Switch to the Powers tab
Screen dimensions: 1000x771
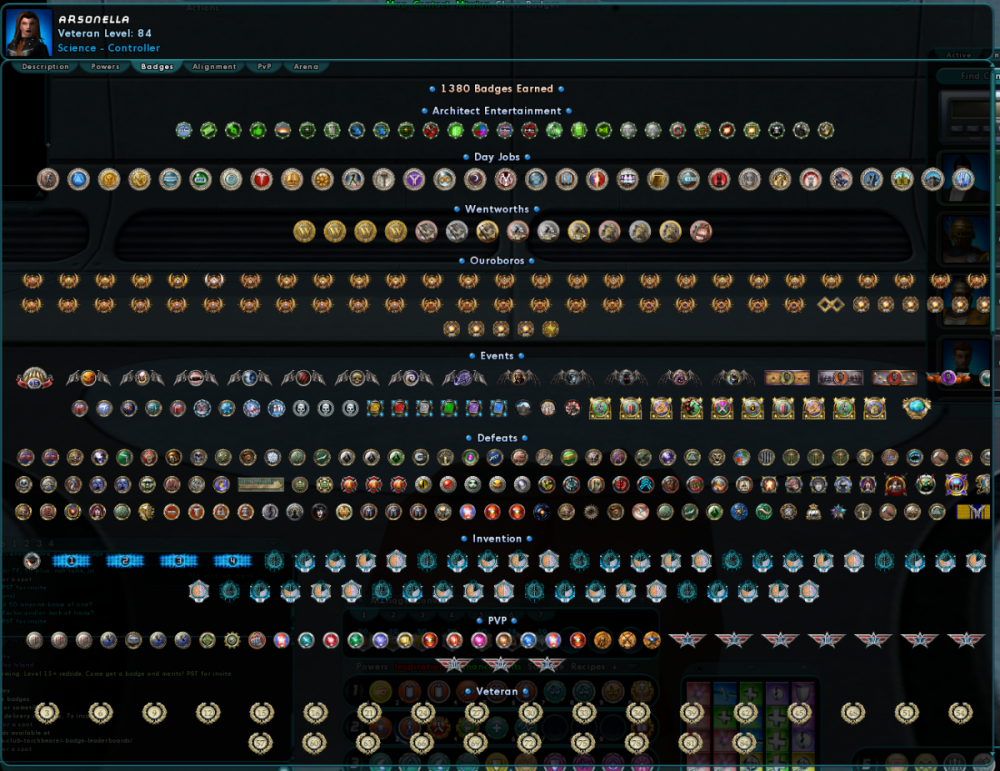point(105,66)
